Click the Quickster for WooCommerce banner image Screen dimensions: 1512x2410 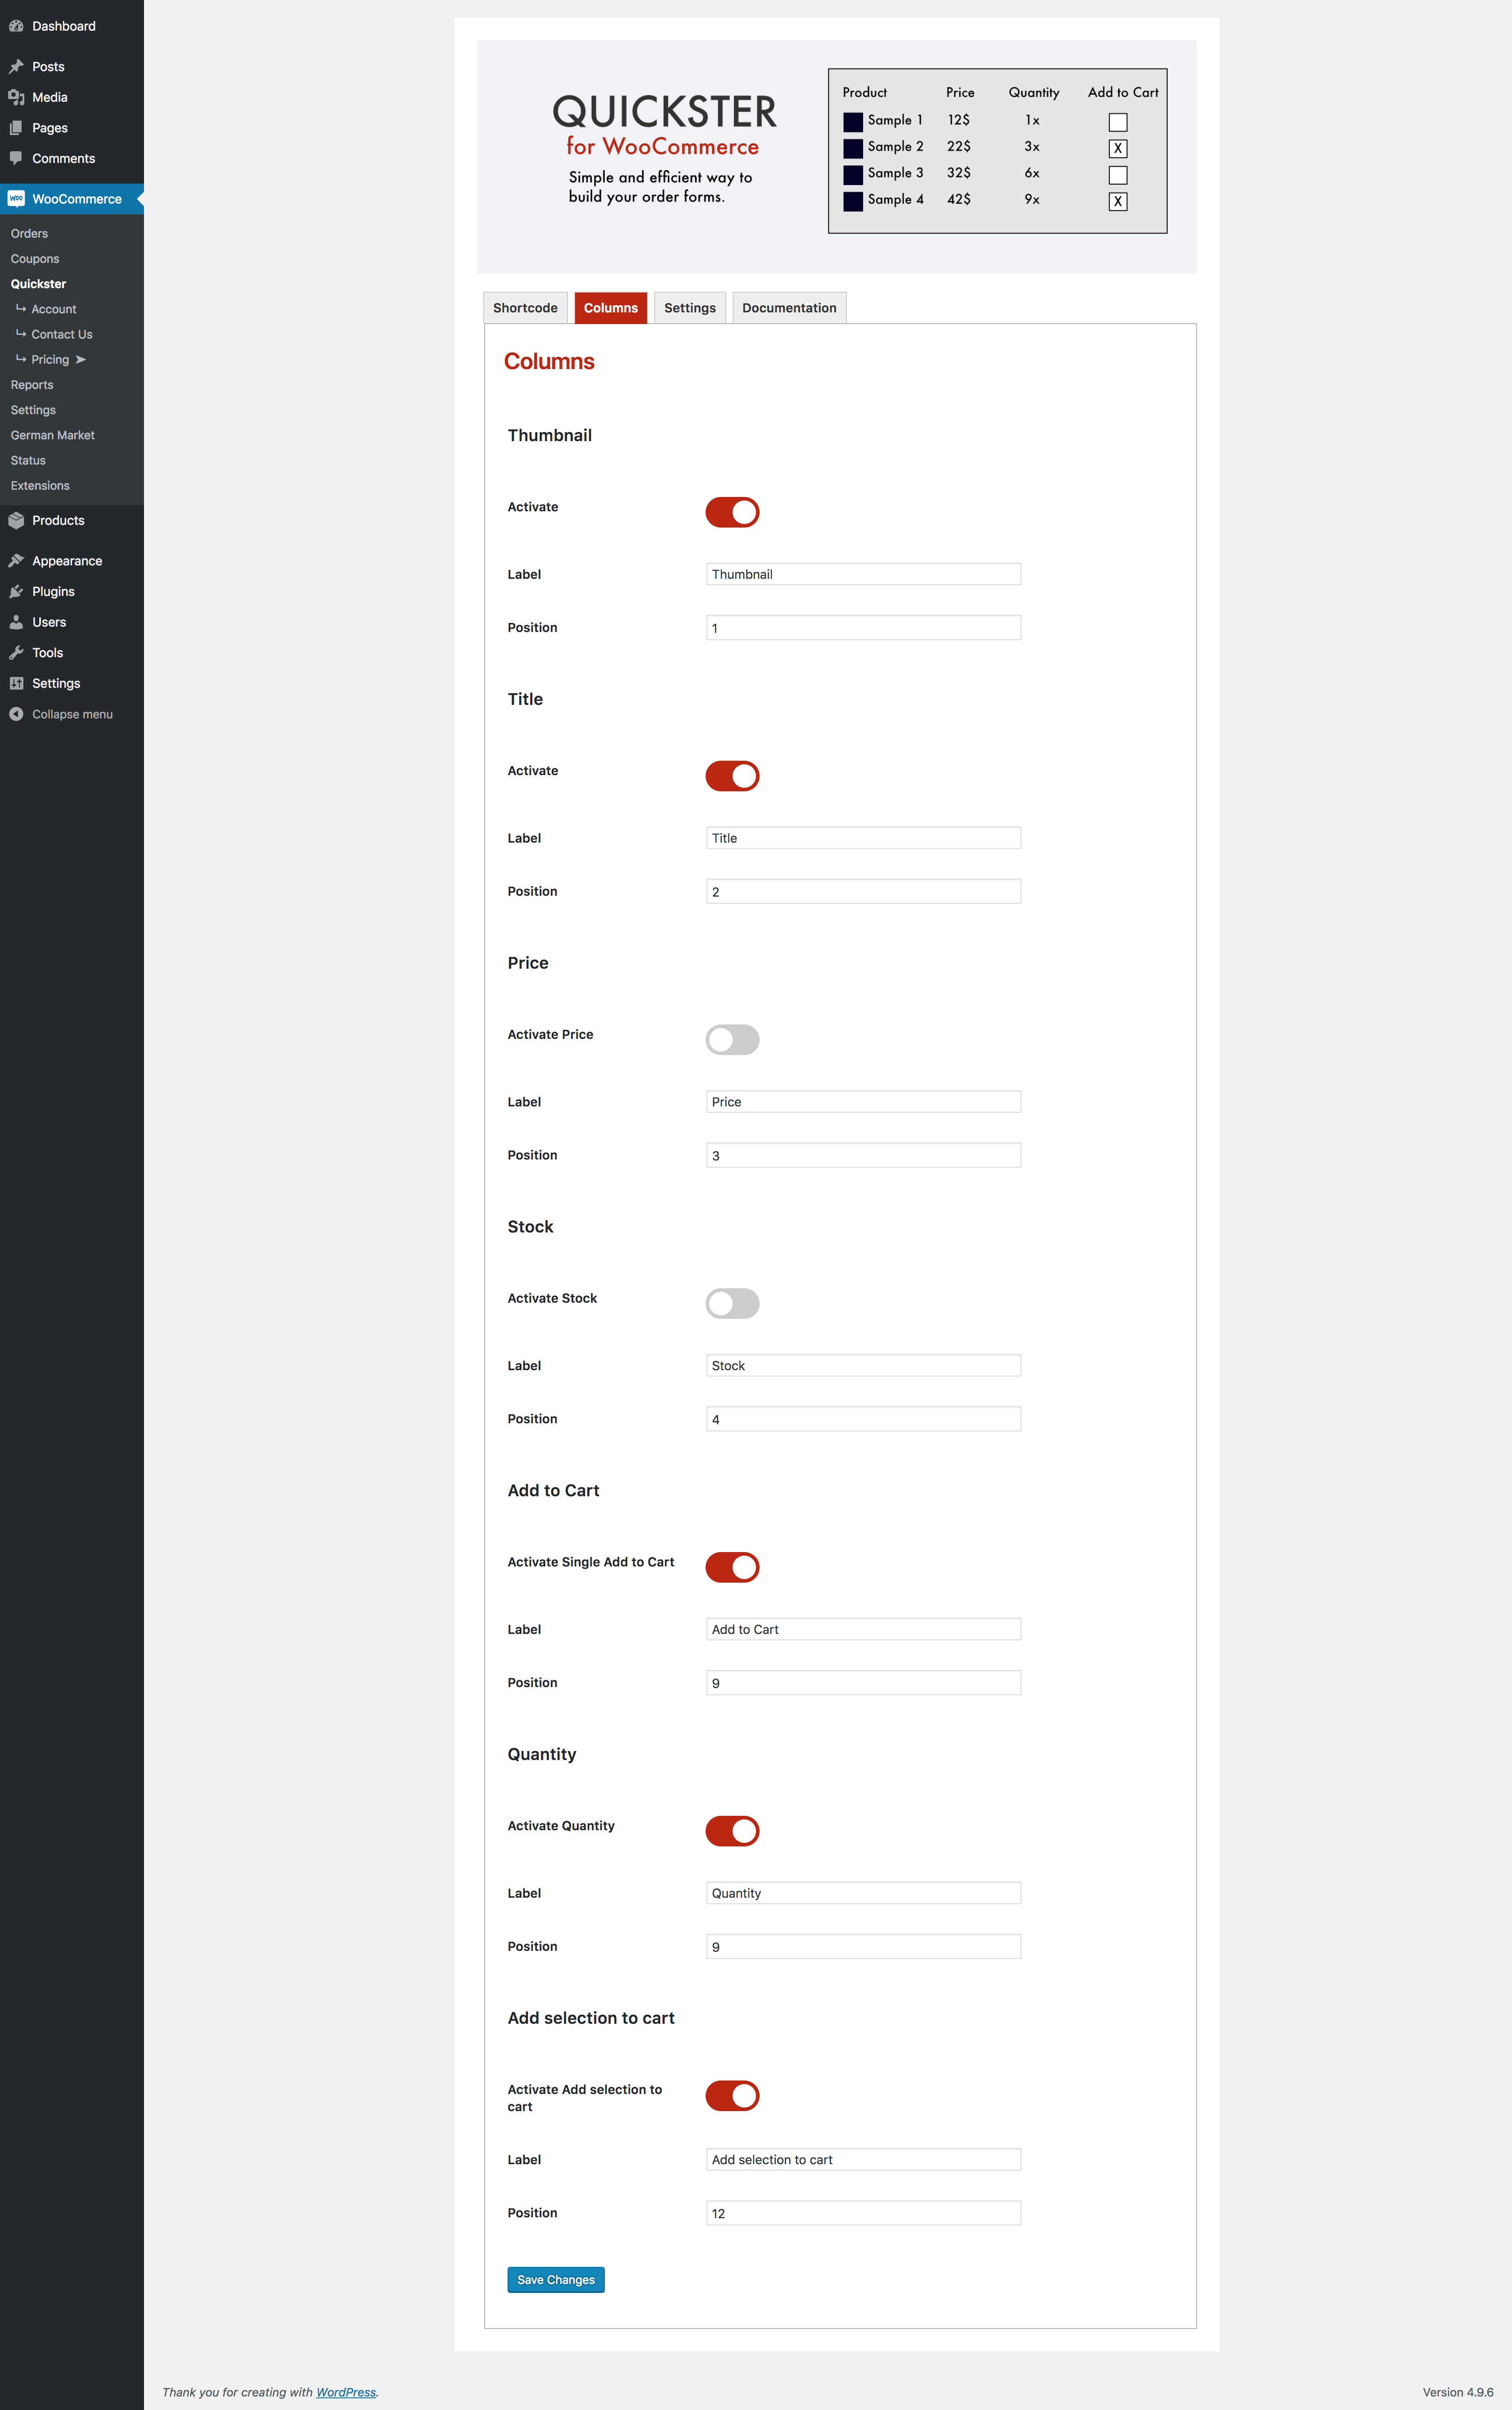pyautogui.click(x=836, y=157)
